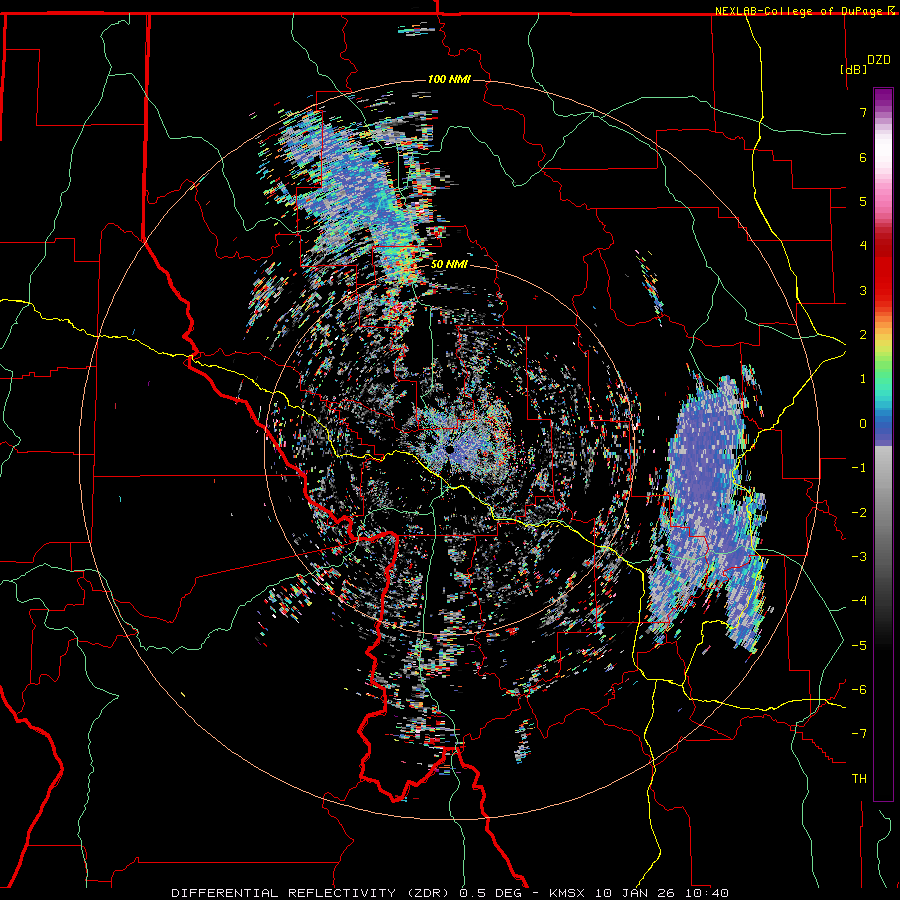Click the KMSX radar site center dot
The height and width of the screenshot is (900, 900).
pos(449,449)
